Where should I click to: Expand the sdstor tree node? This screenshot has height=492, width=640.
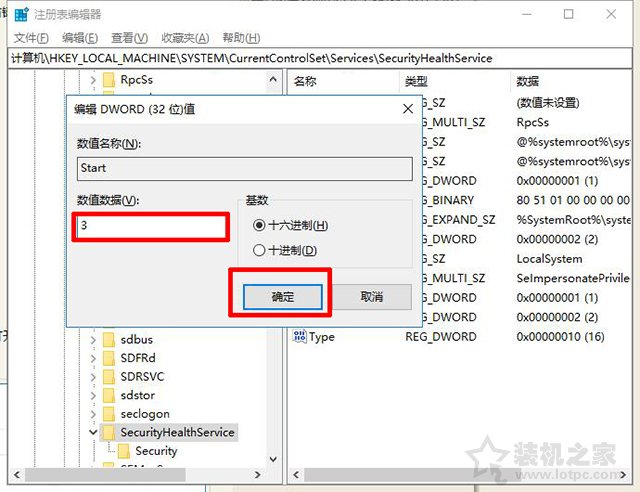93,396
